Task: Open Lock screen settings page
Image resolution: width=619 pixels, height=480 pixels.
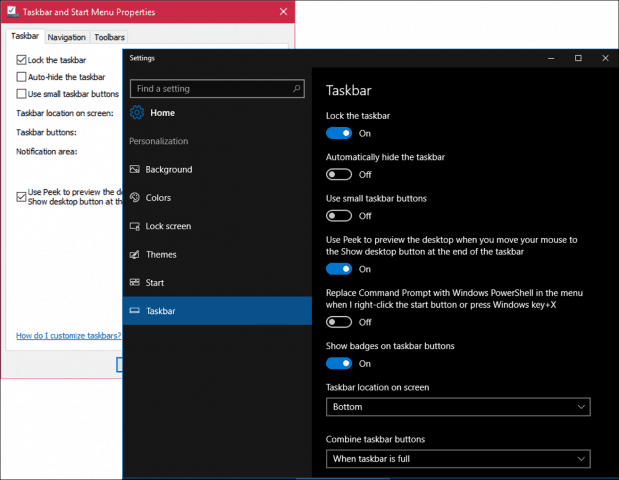Action: coord(217,226)
